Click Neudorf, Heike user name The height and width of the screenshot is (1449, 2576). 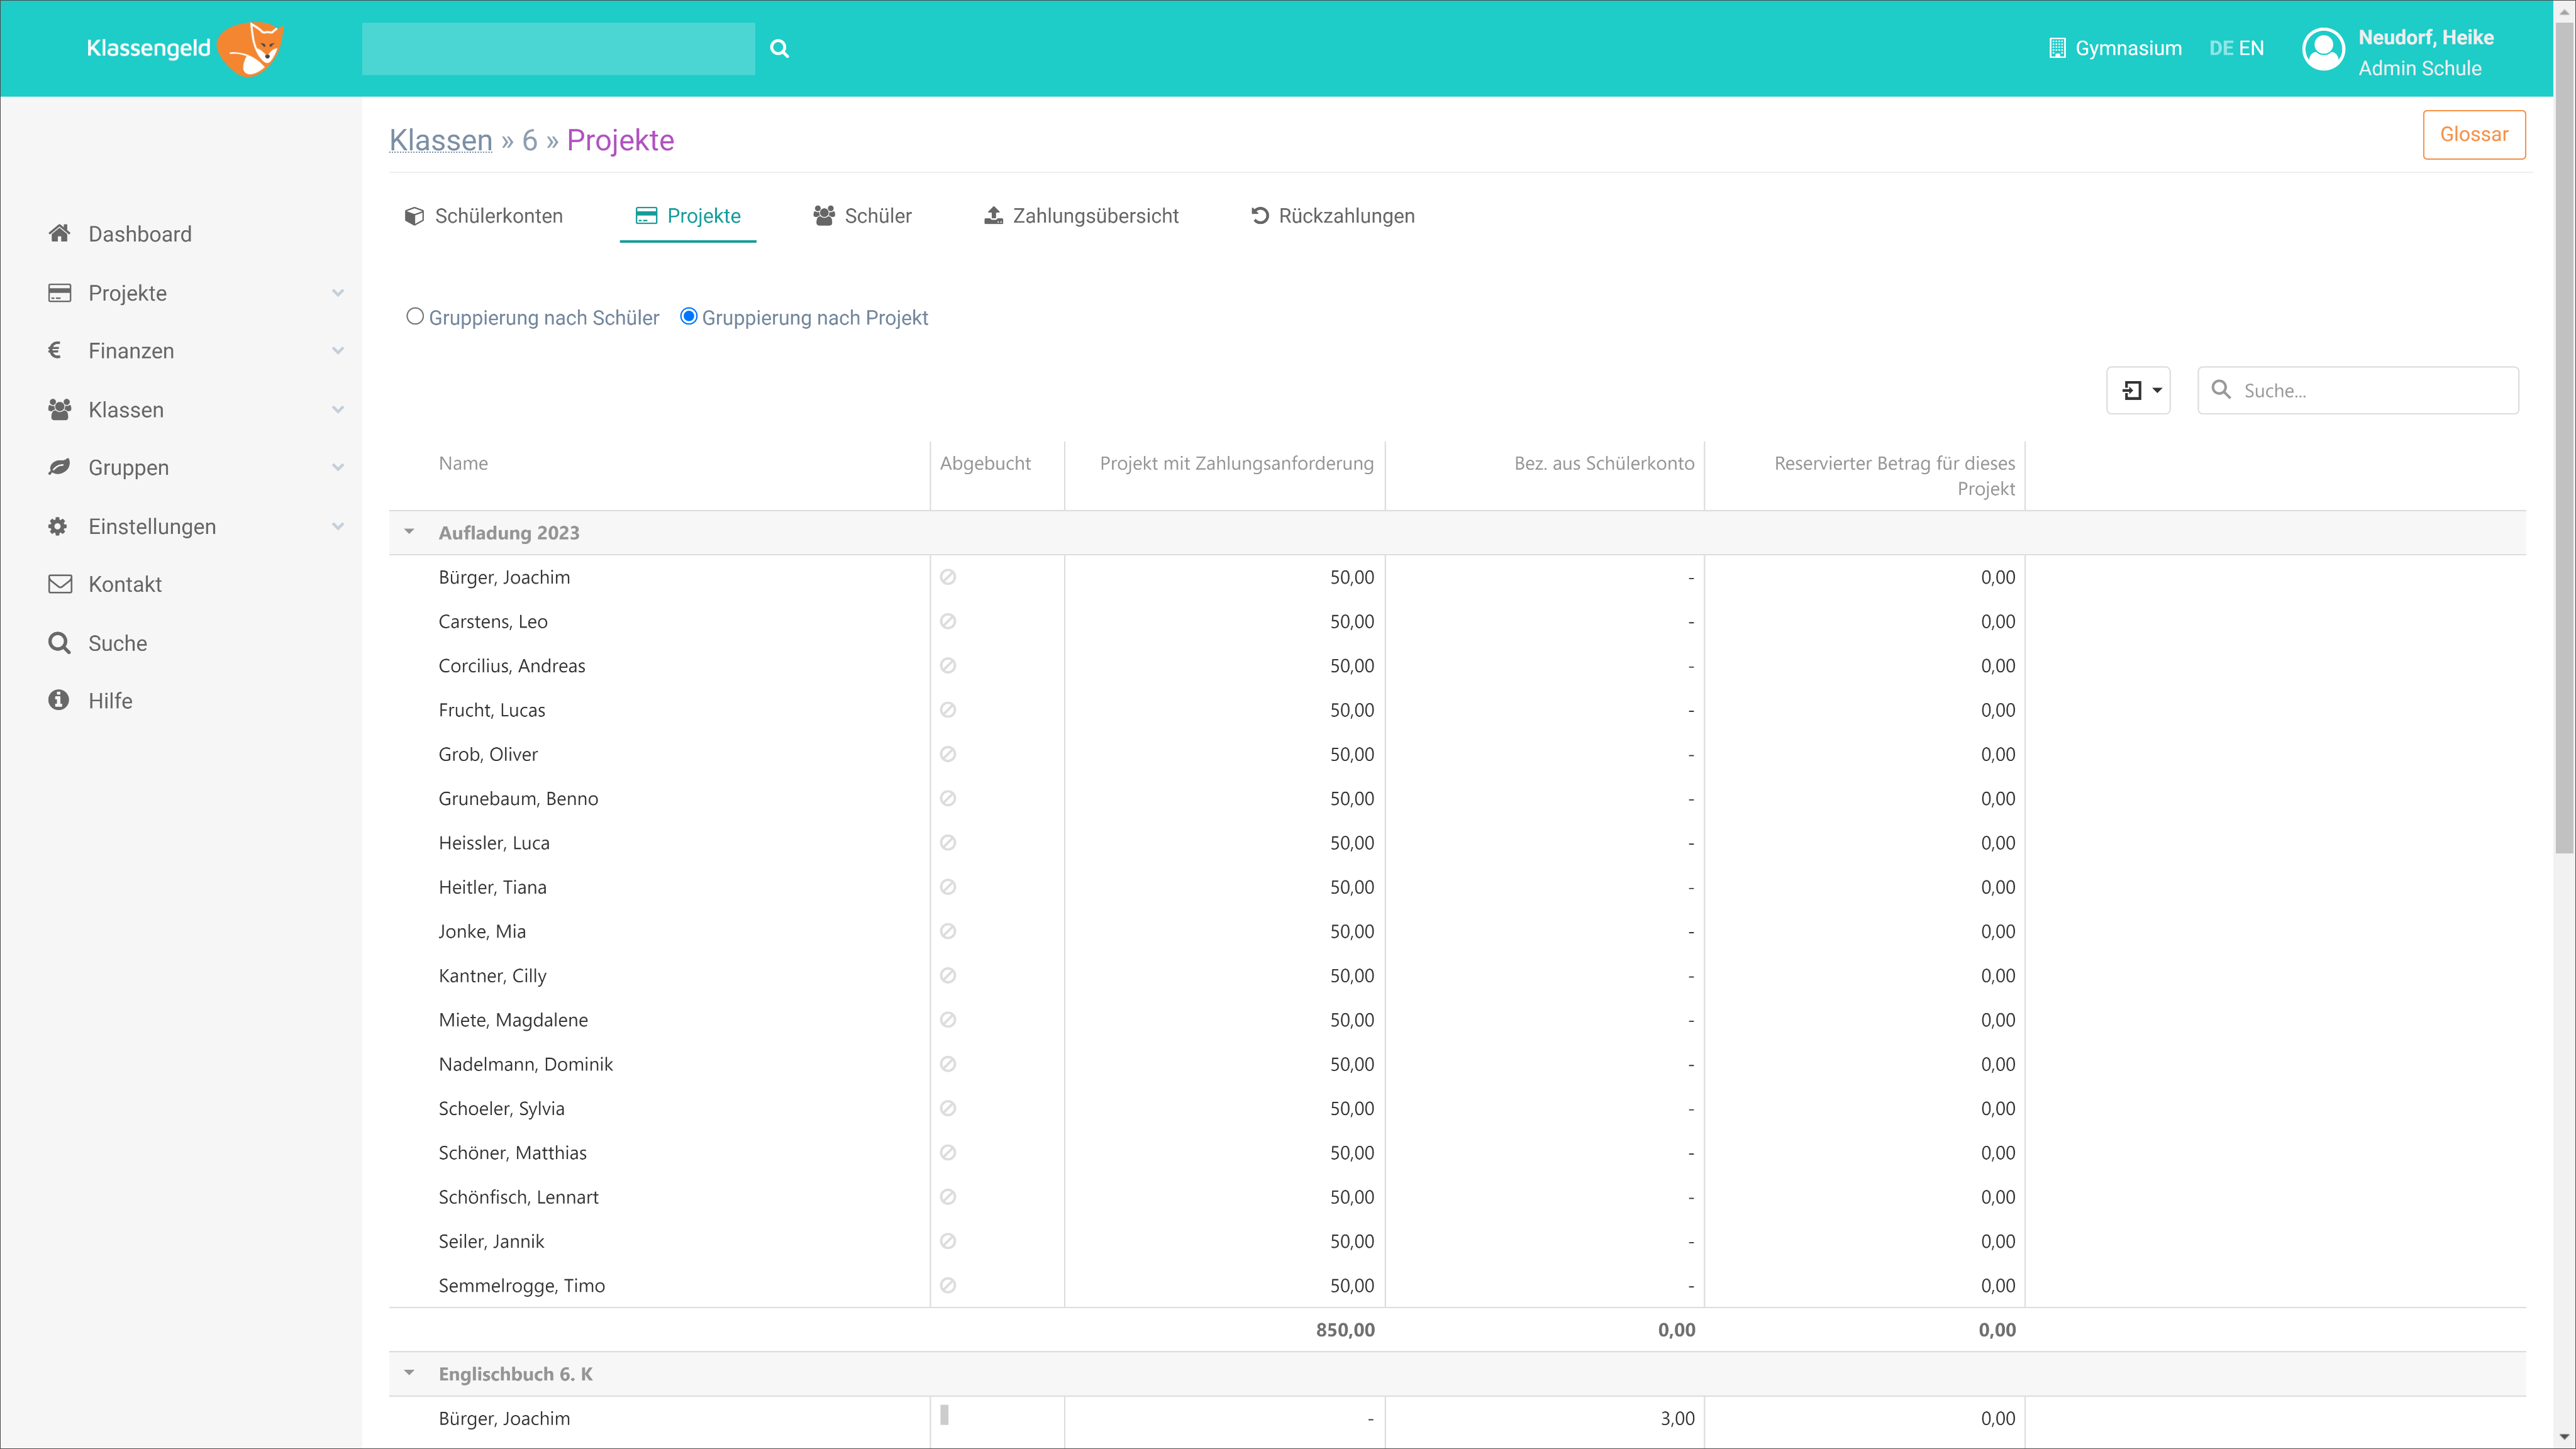(x=2426, y=37)
